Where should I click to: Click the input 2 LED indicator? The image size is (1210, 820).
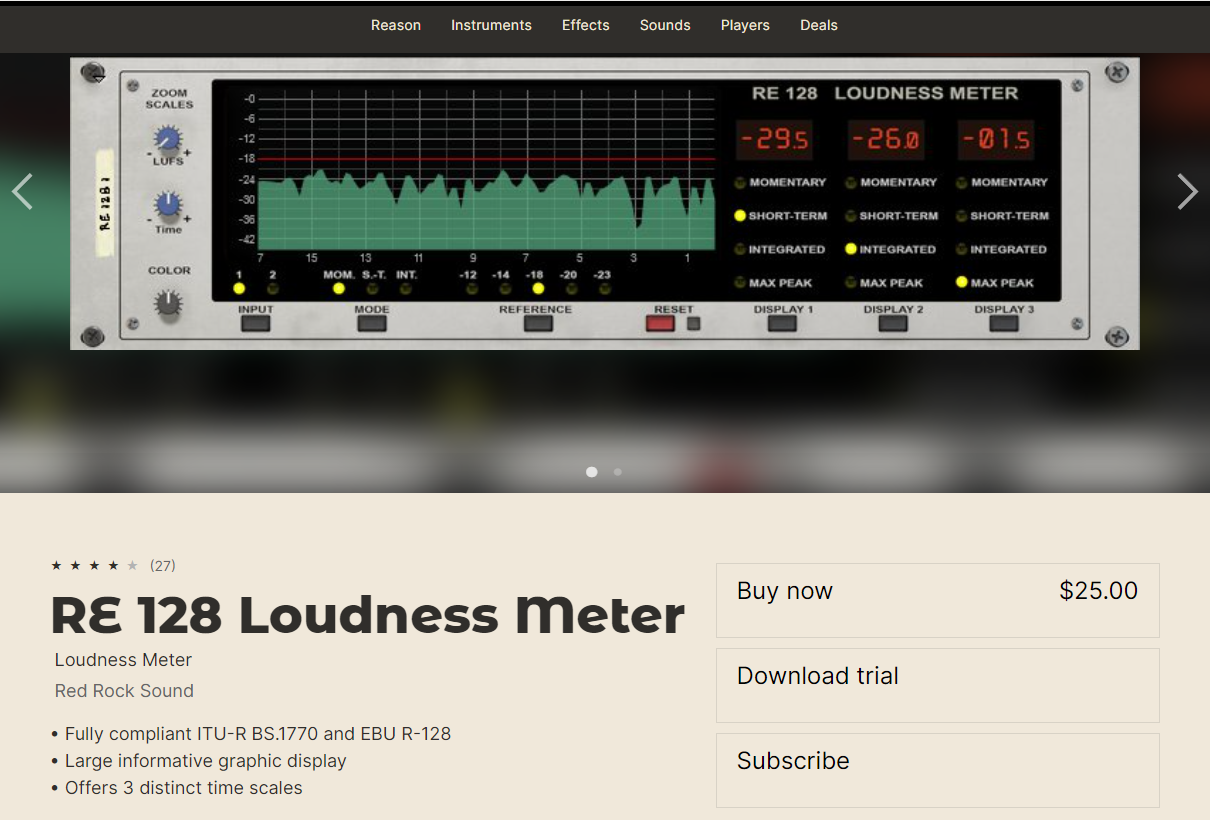[272, 289]
